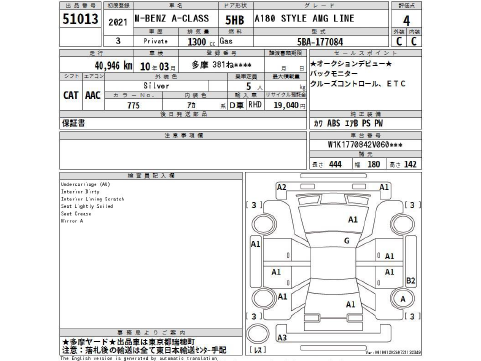Click grade text A180 STYLE AMG LINE
Viewport: 481px width, 361px height.
tap(304, 18)
